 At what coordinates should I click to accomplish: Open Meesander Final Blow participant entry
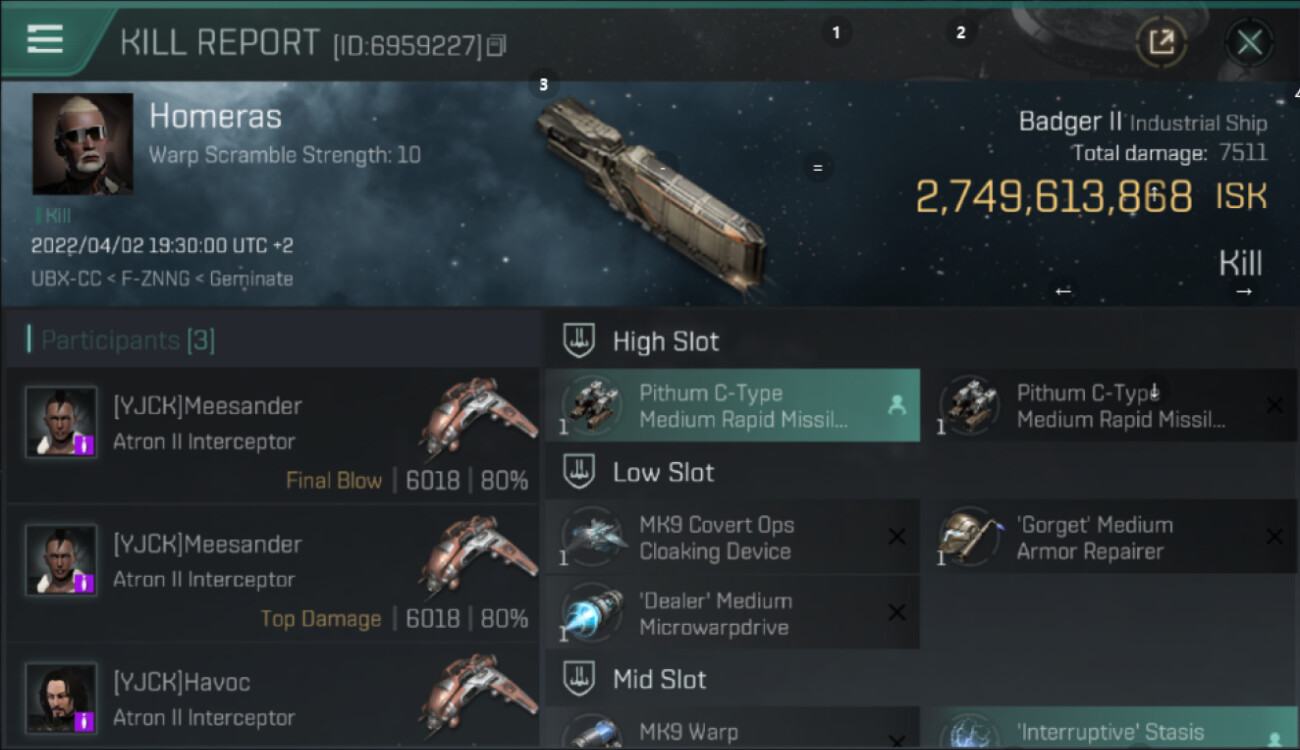(x=272, y=436)
